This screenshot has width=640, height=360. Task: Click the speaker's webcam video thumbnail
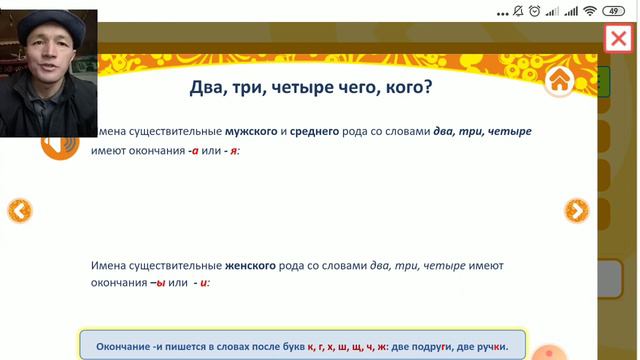pos(49,73)
